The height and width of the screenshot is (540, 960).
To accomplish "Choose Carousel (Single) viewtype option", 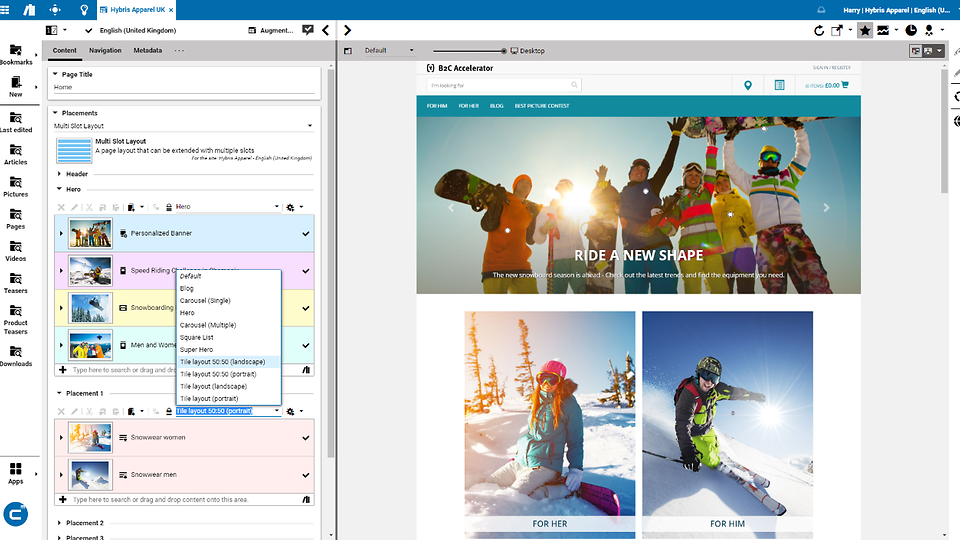I will pyautogui.click(x=229, y=301).
